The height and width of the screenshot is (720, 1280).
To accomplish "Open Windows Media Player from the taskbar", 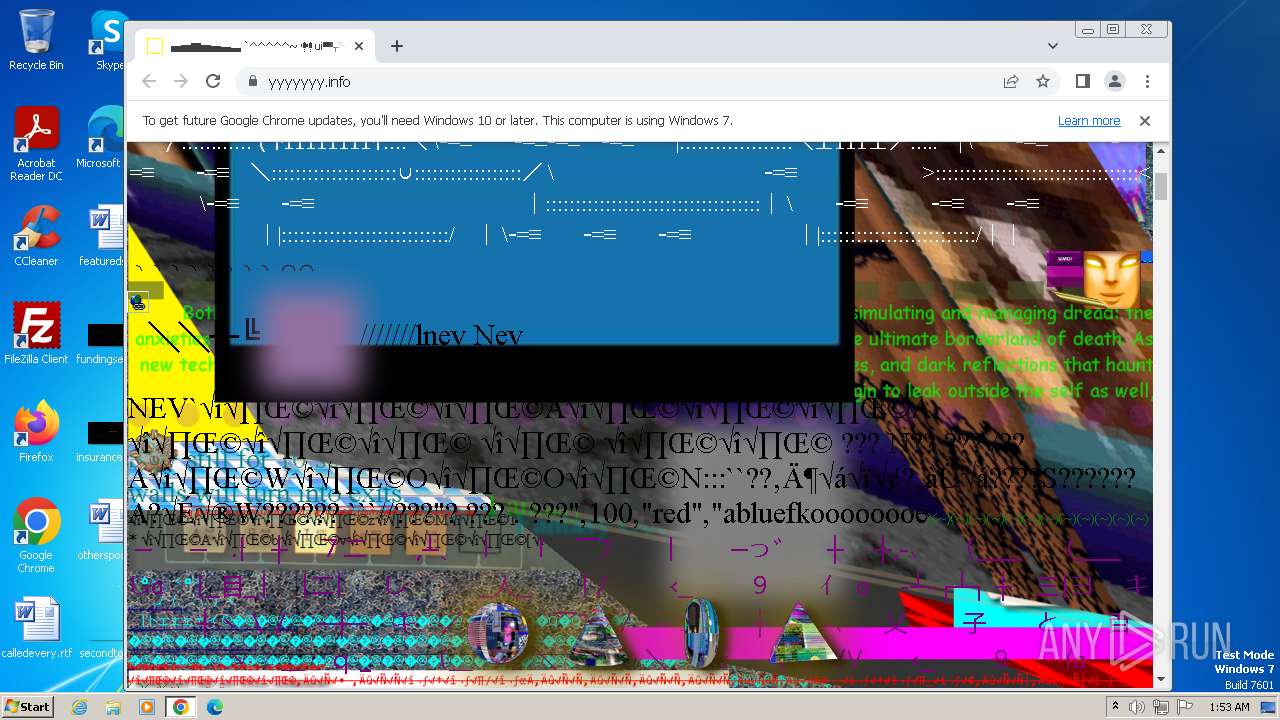I will tap(147, 707).
